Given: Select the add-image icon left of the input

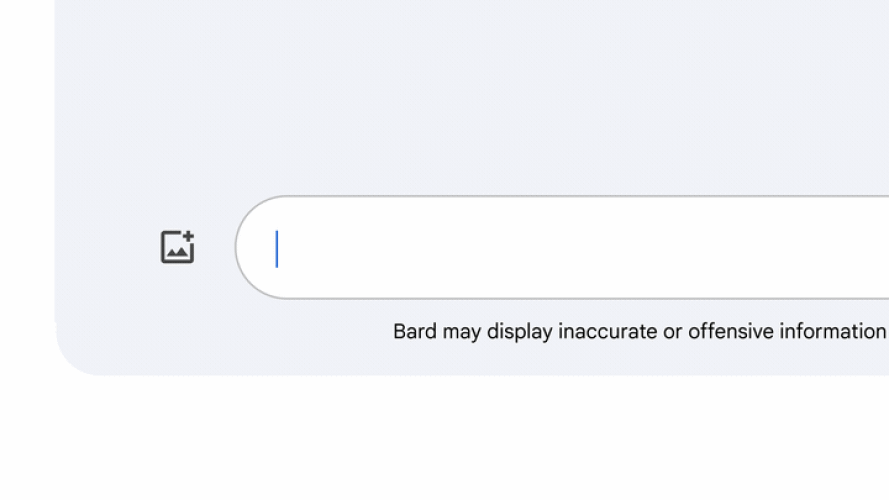Looking at the screenshot, I should click(177, 247).
